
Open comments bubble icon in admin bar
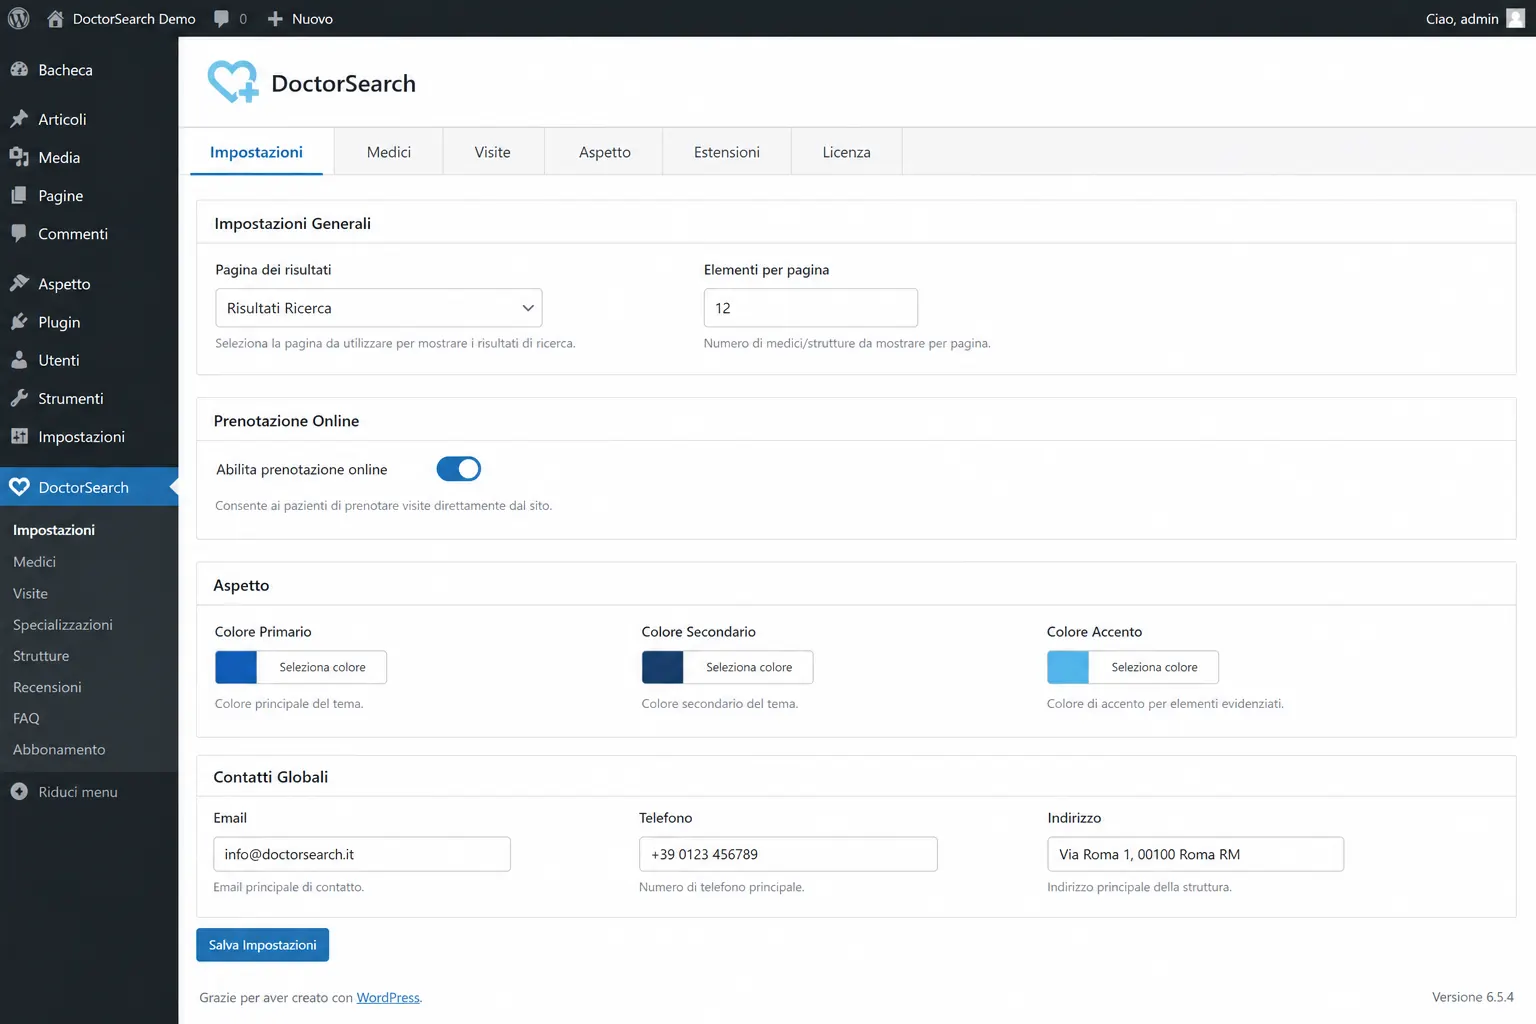pos(221,18)
